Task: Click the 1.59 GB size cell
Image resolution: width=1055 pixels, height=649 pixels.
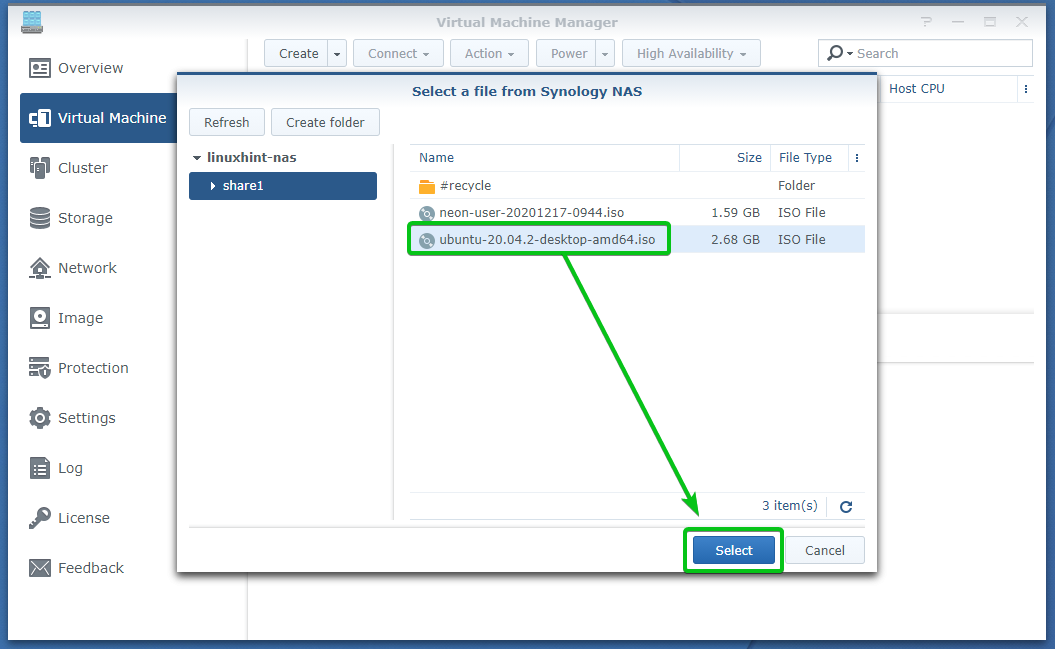Action: [735, 213]
